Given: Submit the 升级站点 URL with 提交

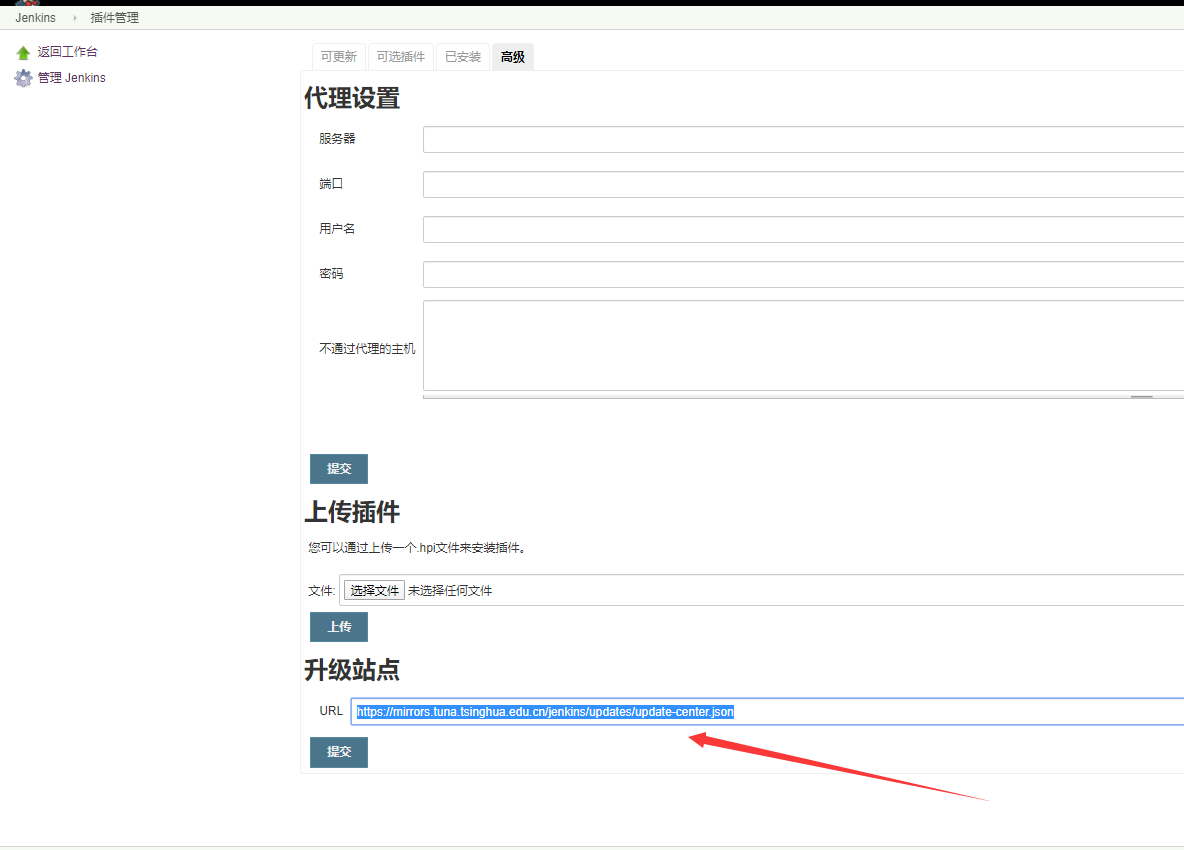Looking at the screenshot, I should pyautogui.click(x=339, y=752).
